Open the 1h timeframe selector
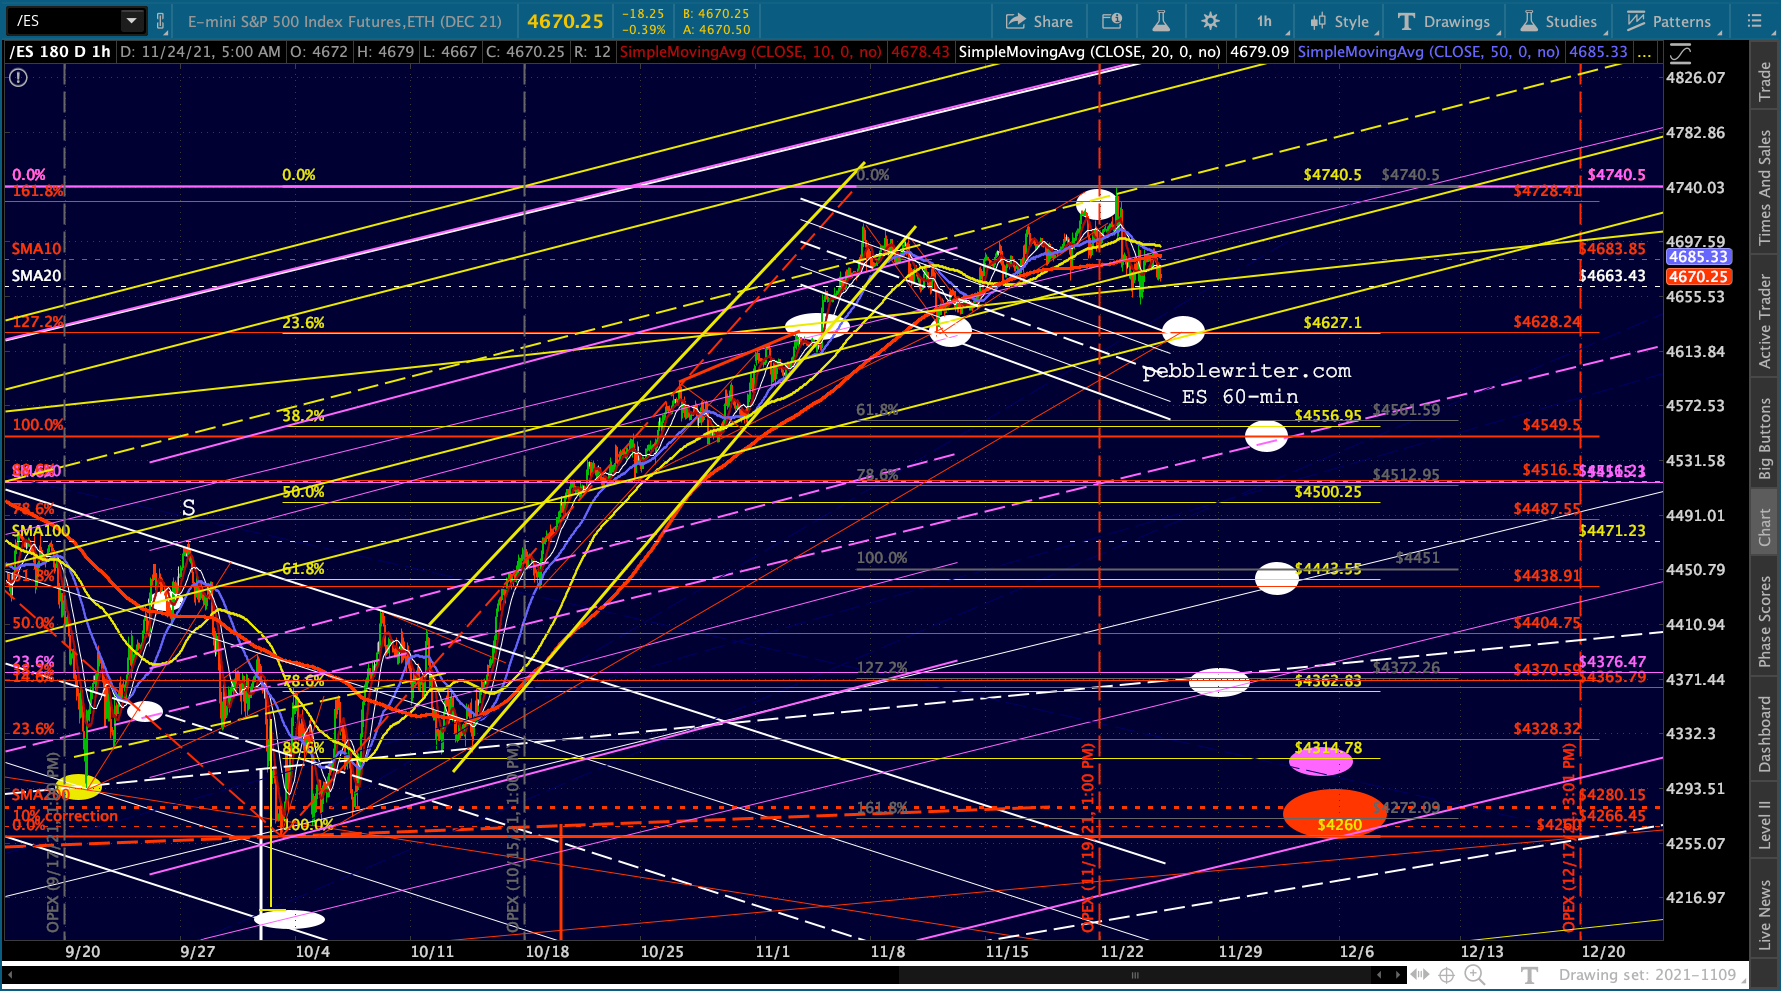1781x991 pixels. (1265, 21)
